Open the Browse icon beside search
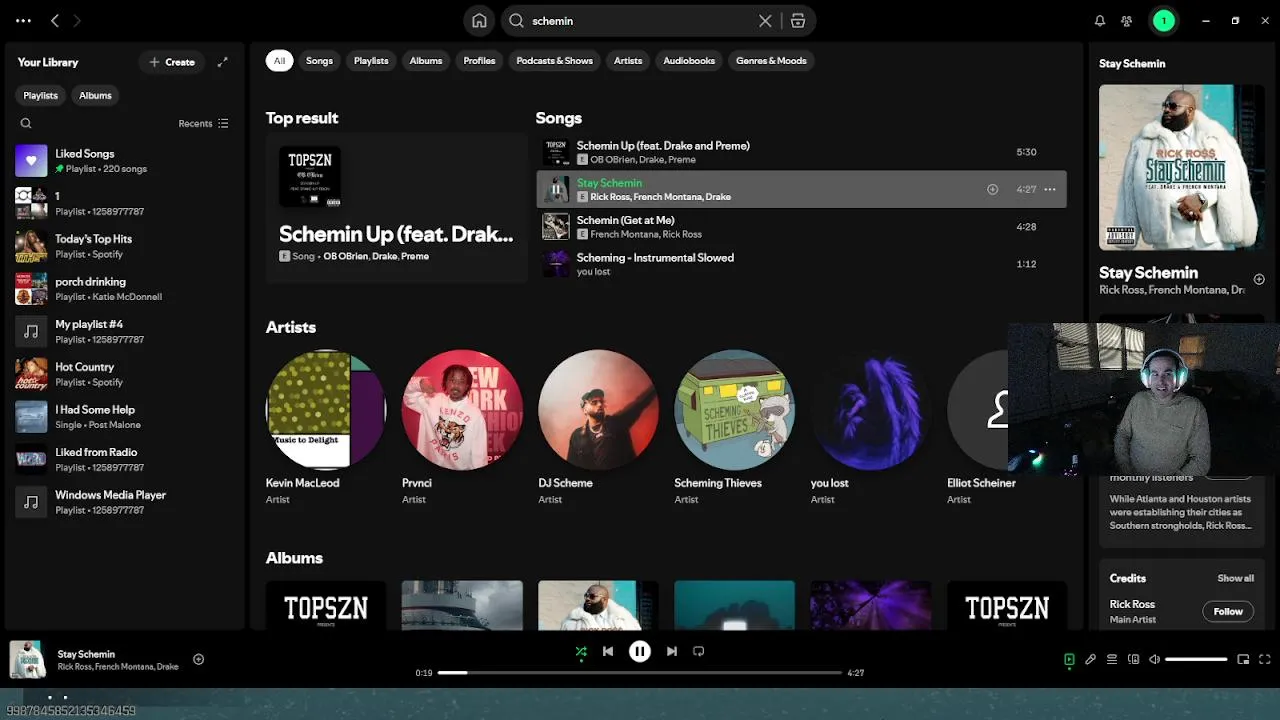1280x720 pixels. click(797, 20)
